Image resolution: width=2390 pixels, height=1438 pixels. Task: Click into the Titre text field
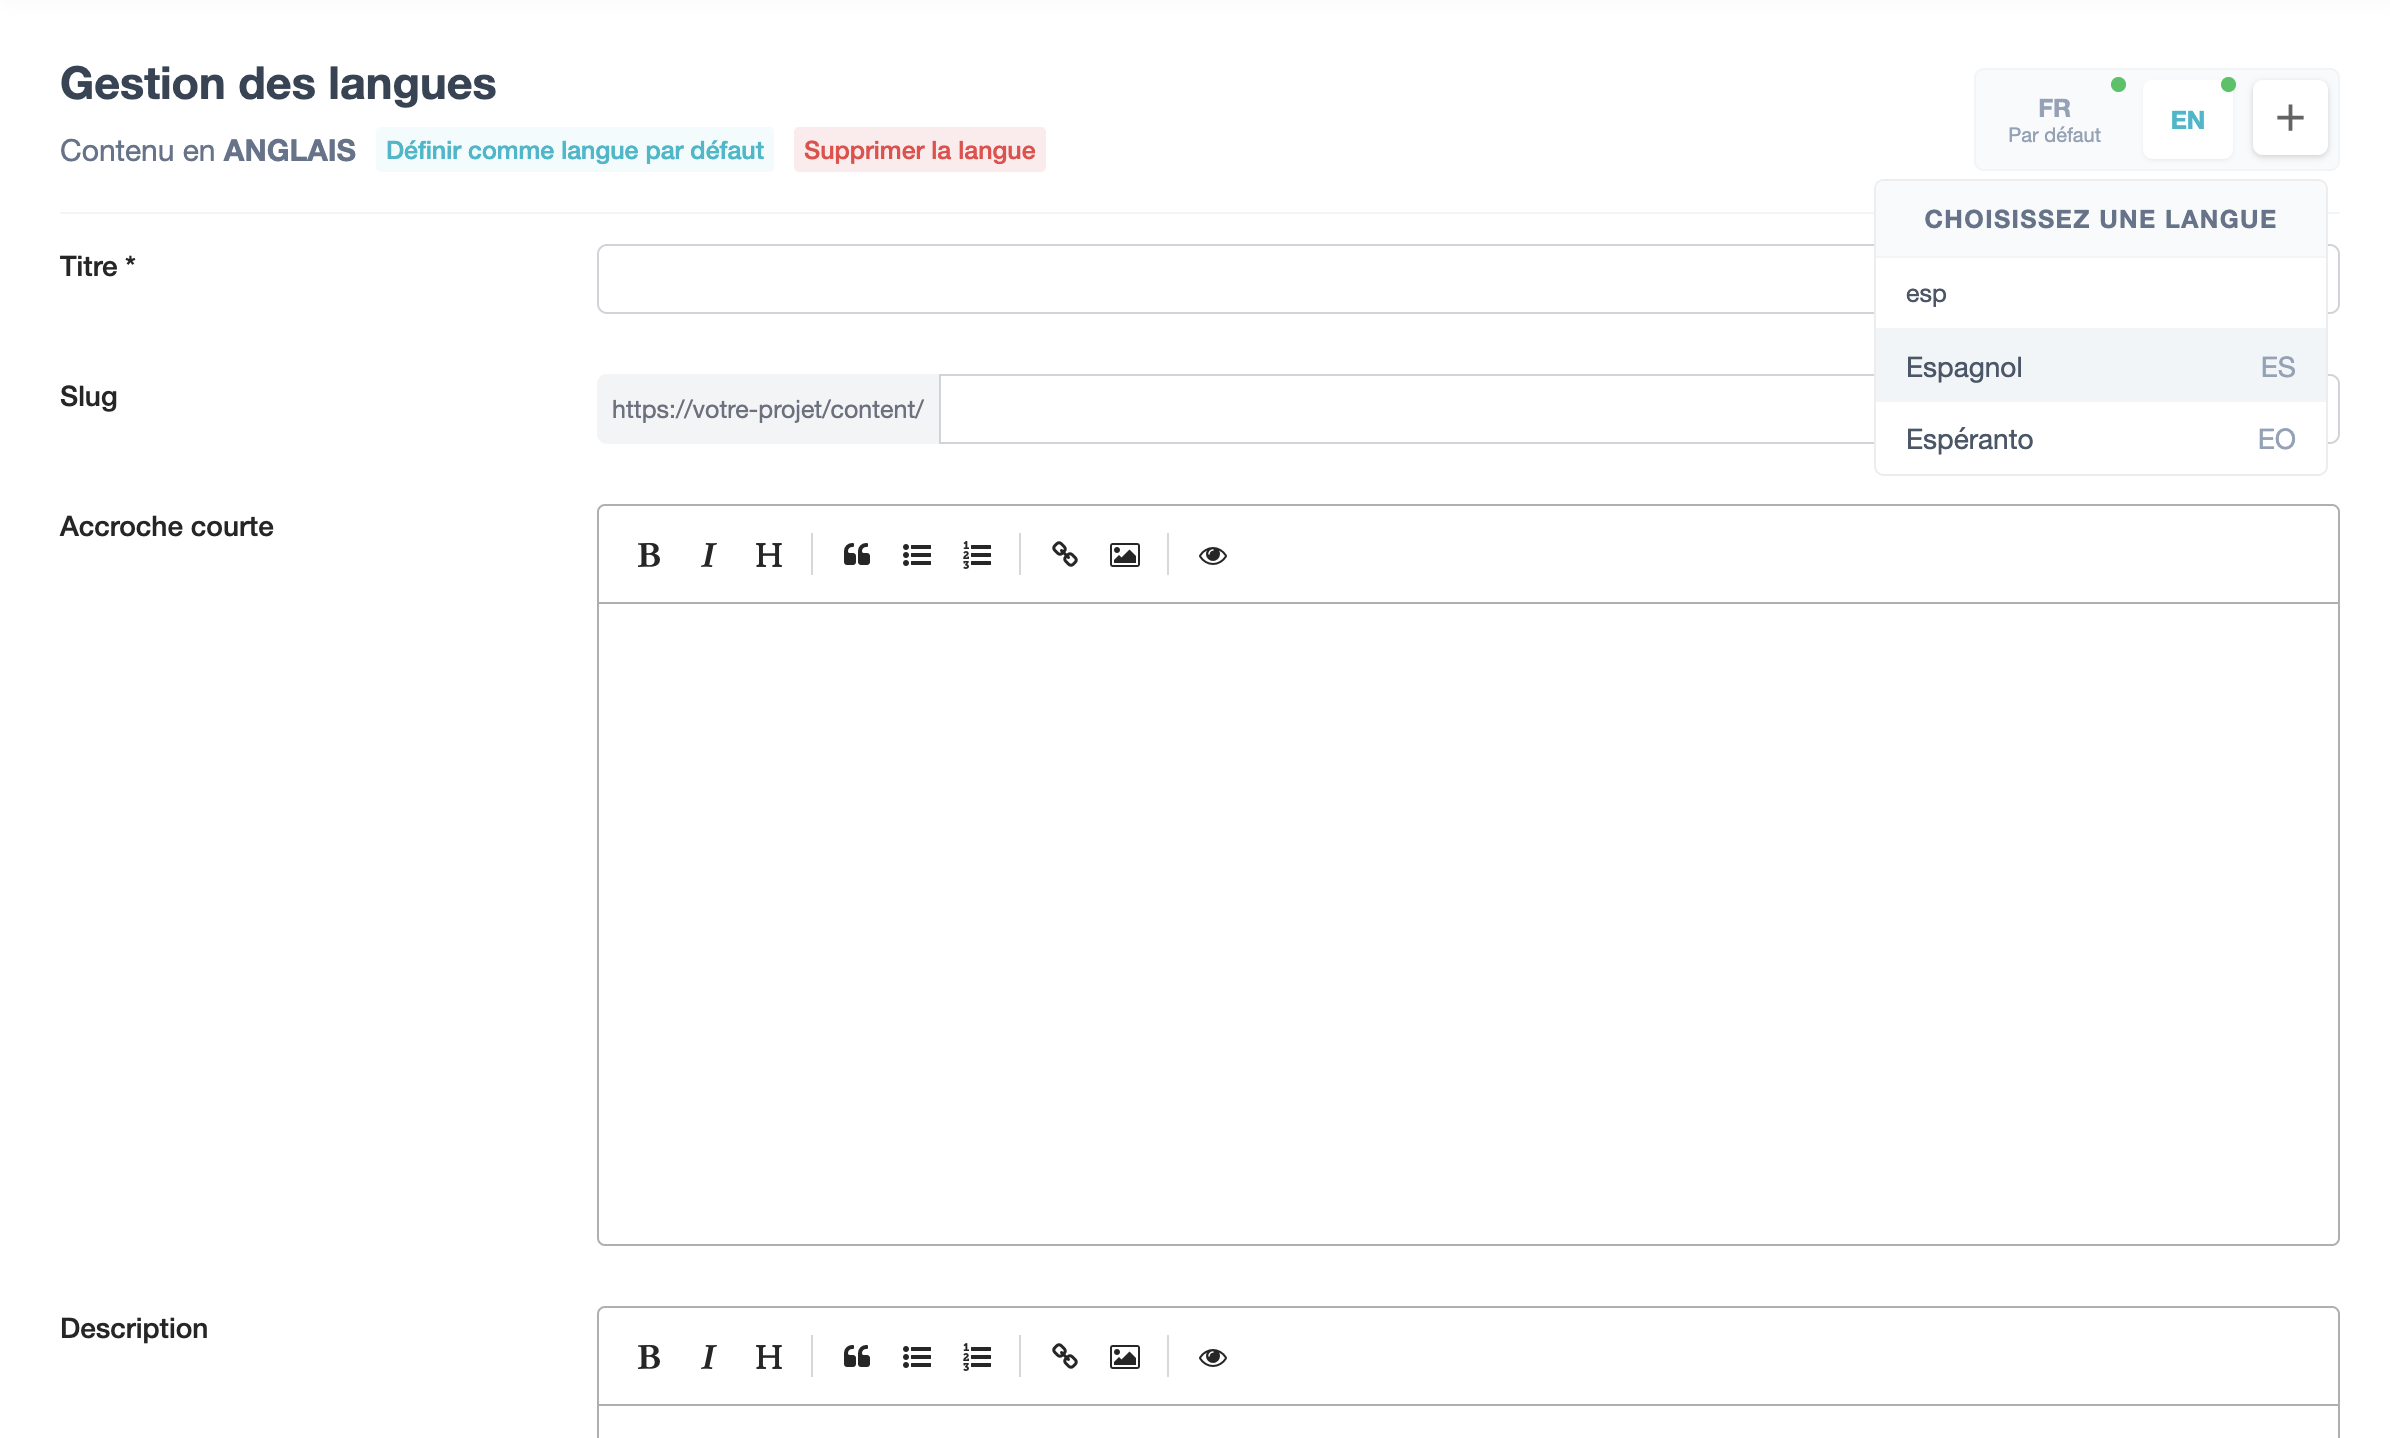[1230, 279]
